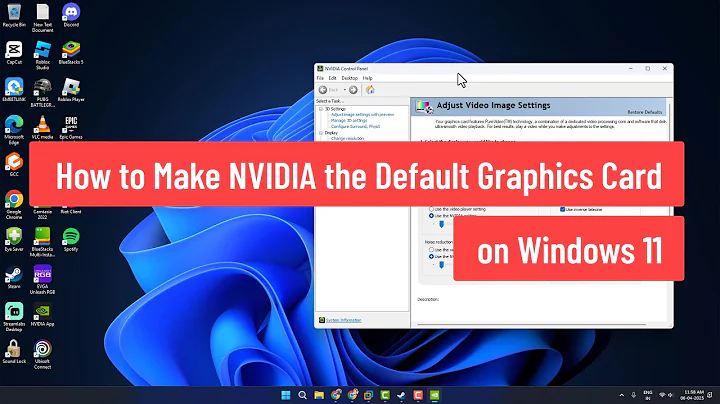Open the taskbar clock and date
The height and width of the screenshot is (404, 720).
[x=692, y=395]
